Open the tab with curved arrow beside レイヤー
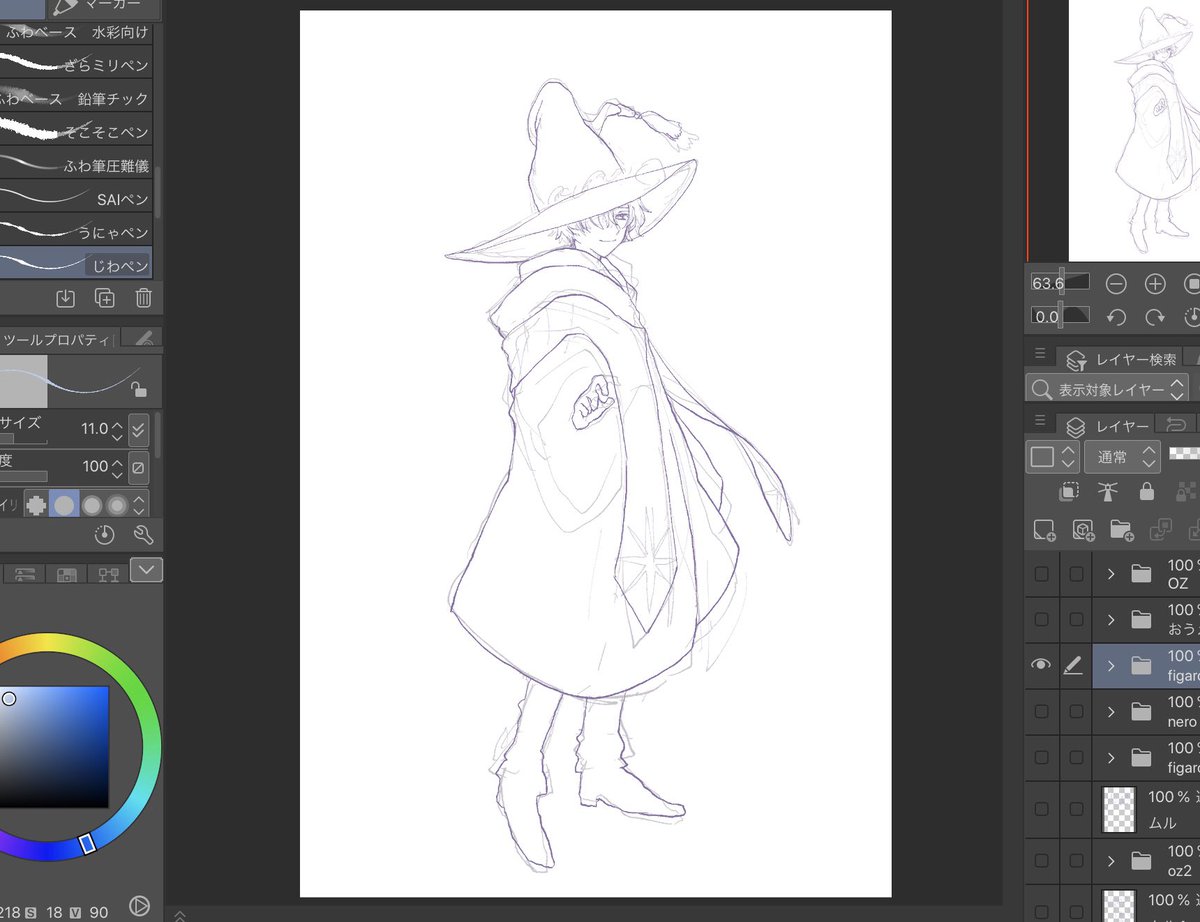The height and width of the screenshot is (922, 1200). click(1177, 424)
